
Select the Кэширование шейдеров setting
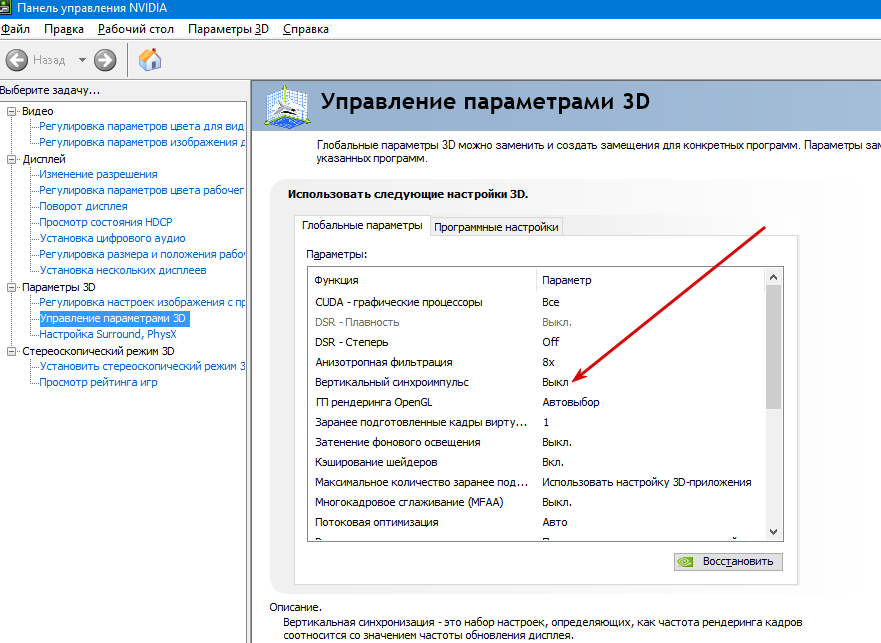click(536, 463)
